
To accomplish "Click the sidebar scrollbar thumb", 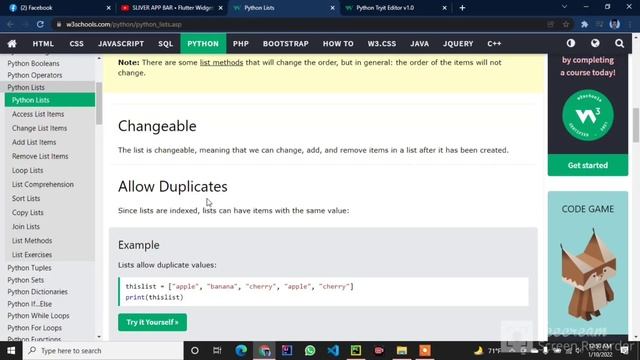I will [x=99, y=103].
